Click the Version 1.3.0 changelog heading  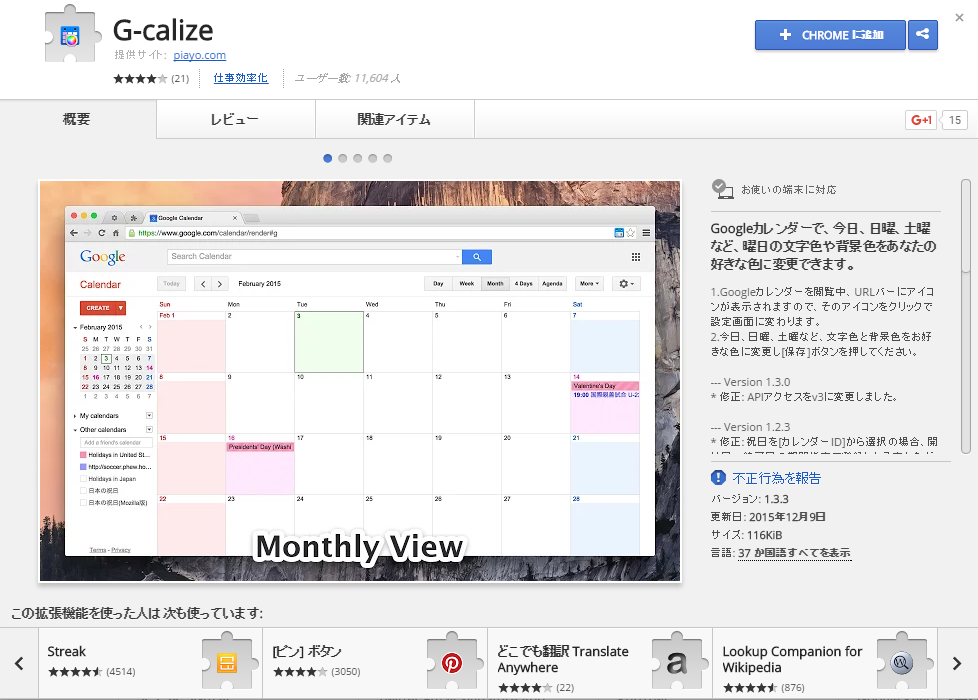tap(750, 382)
